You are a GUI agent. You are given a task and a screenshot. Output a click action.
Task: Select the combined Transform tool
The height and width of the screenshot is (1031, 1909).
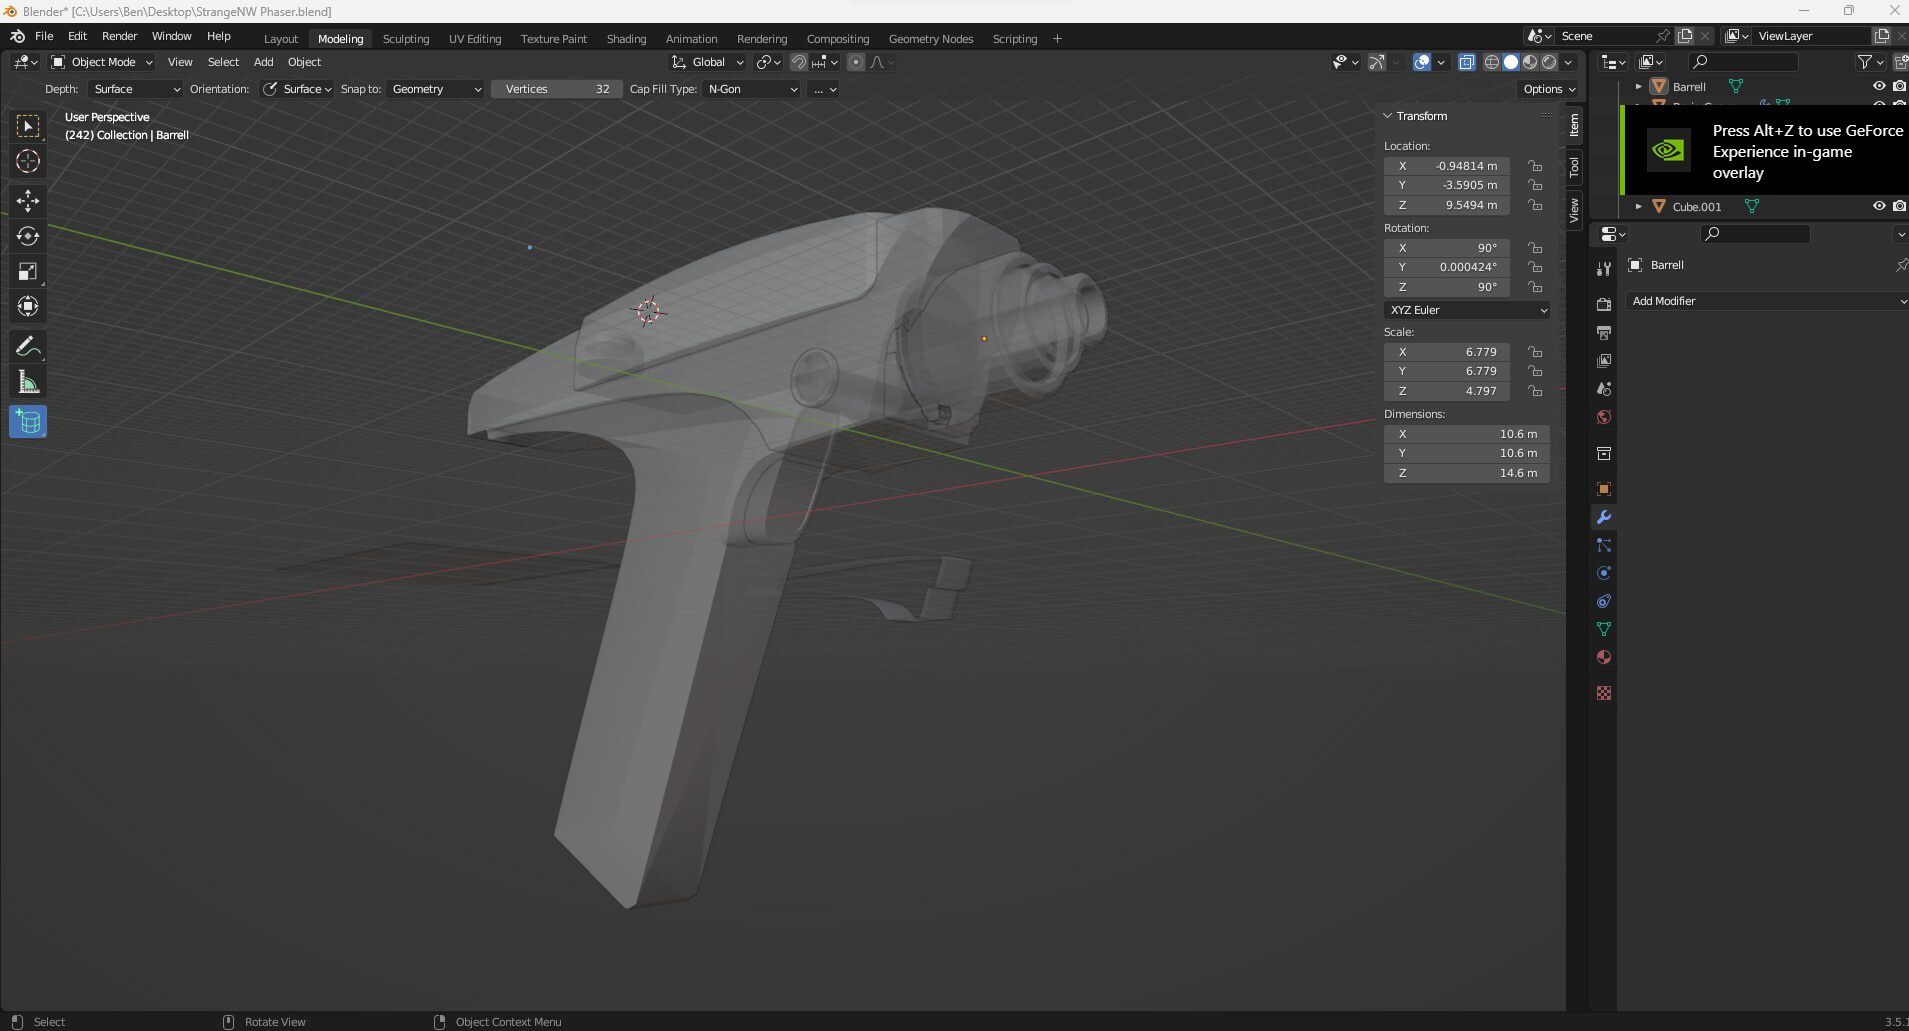coord(28,306)
